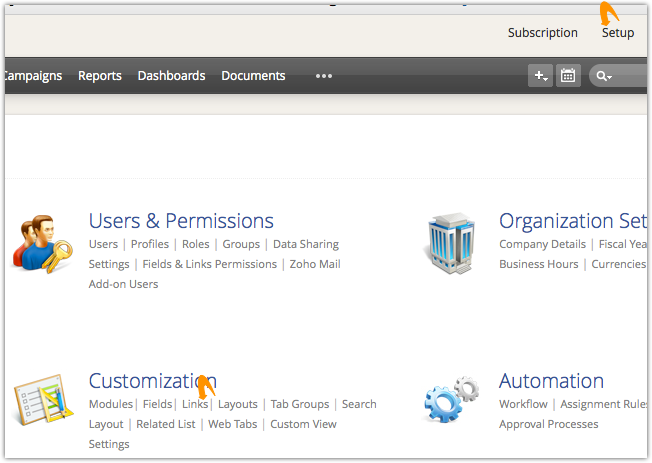Click Links under Customization
This screenshot has height=463, width=652.
(x=195, y=404)
